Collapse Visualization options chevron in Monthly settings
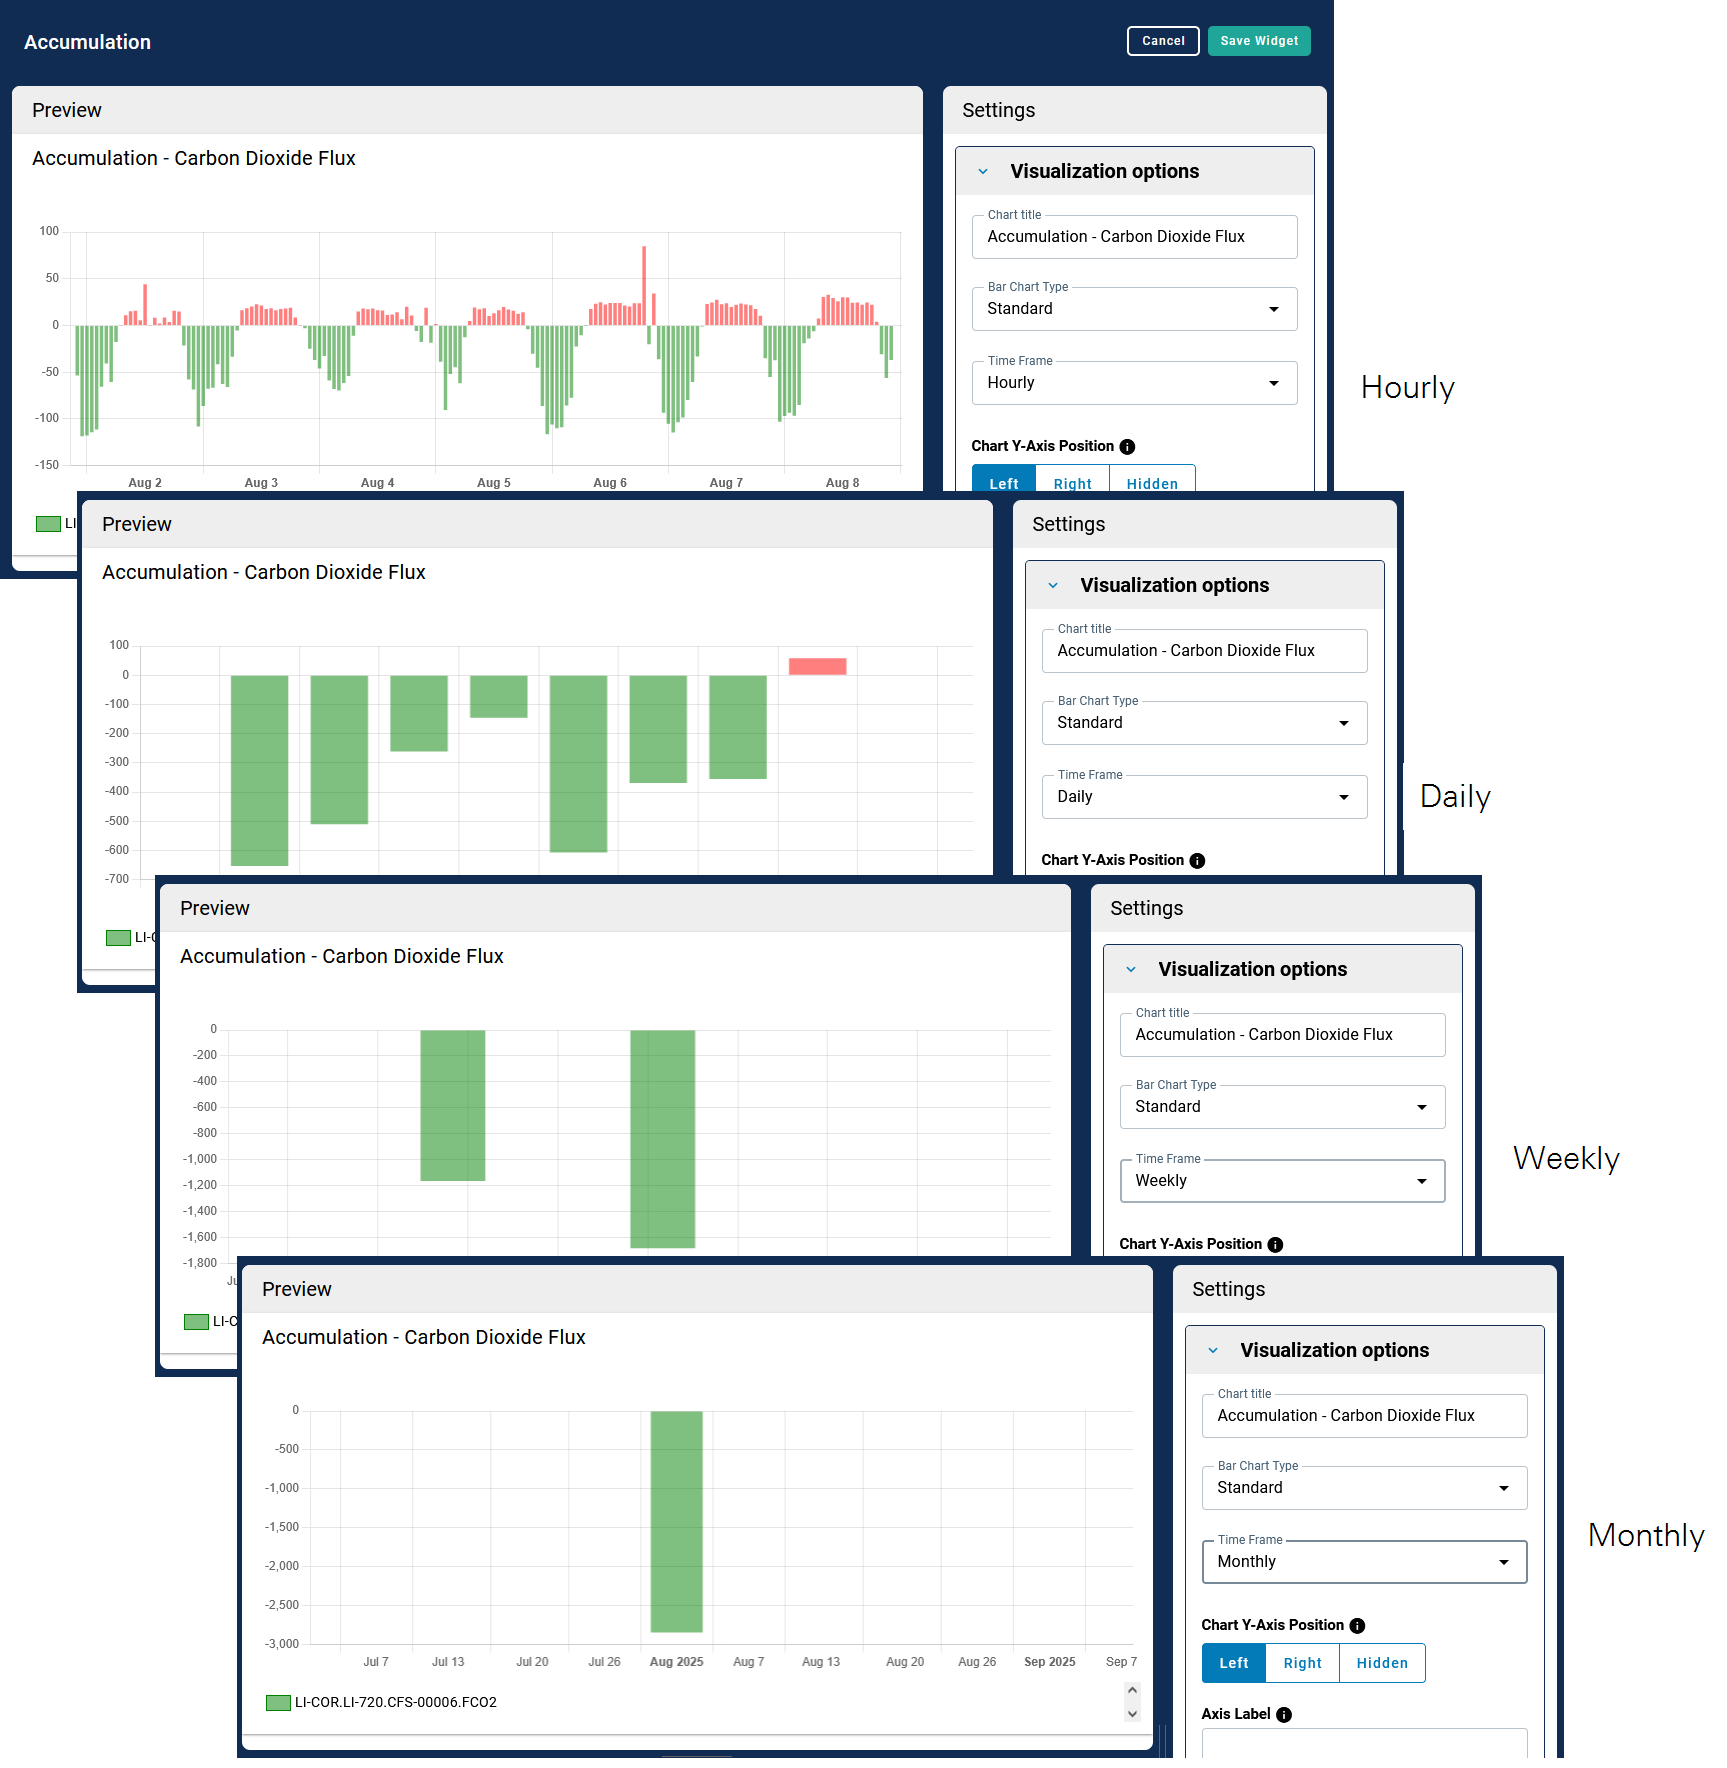This screenshot has width=1727, height=1768. [x=1213, y=1351]
